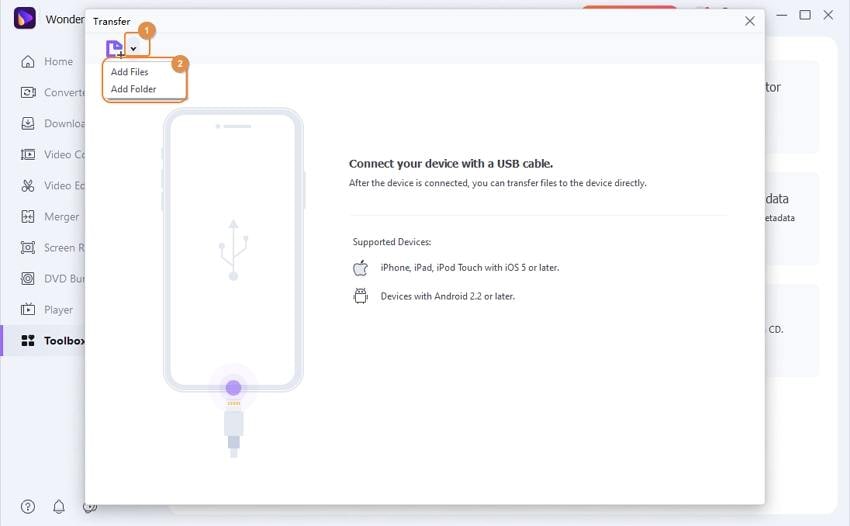Open the Player section in sidebar
850x526 pixels.
pos(57,310)
